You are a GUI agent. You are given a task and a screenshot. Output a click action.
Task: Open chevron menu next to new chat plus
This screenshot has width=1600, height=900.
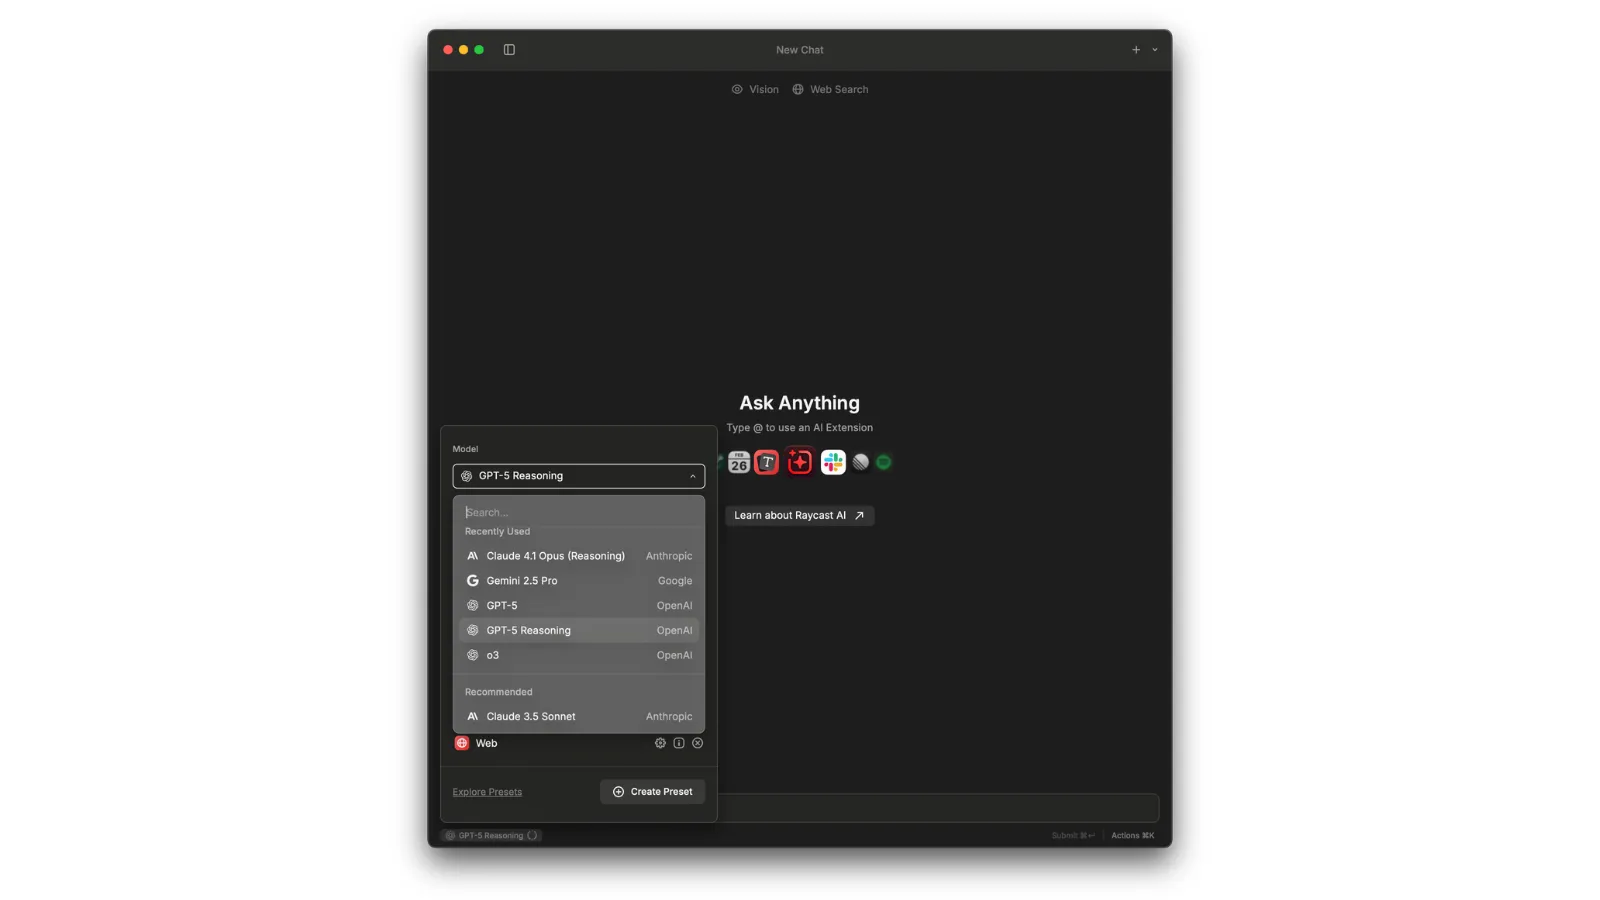1155,50
